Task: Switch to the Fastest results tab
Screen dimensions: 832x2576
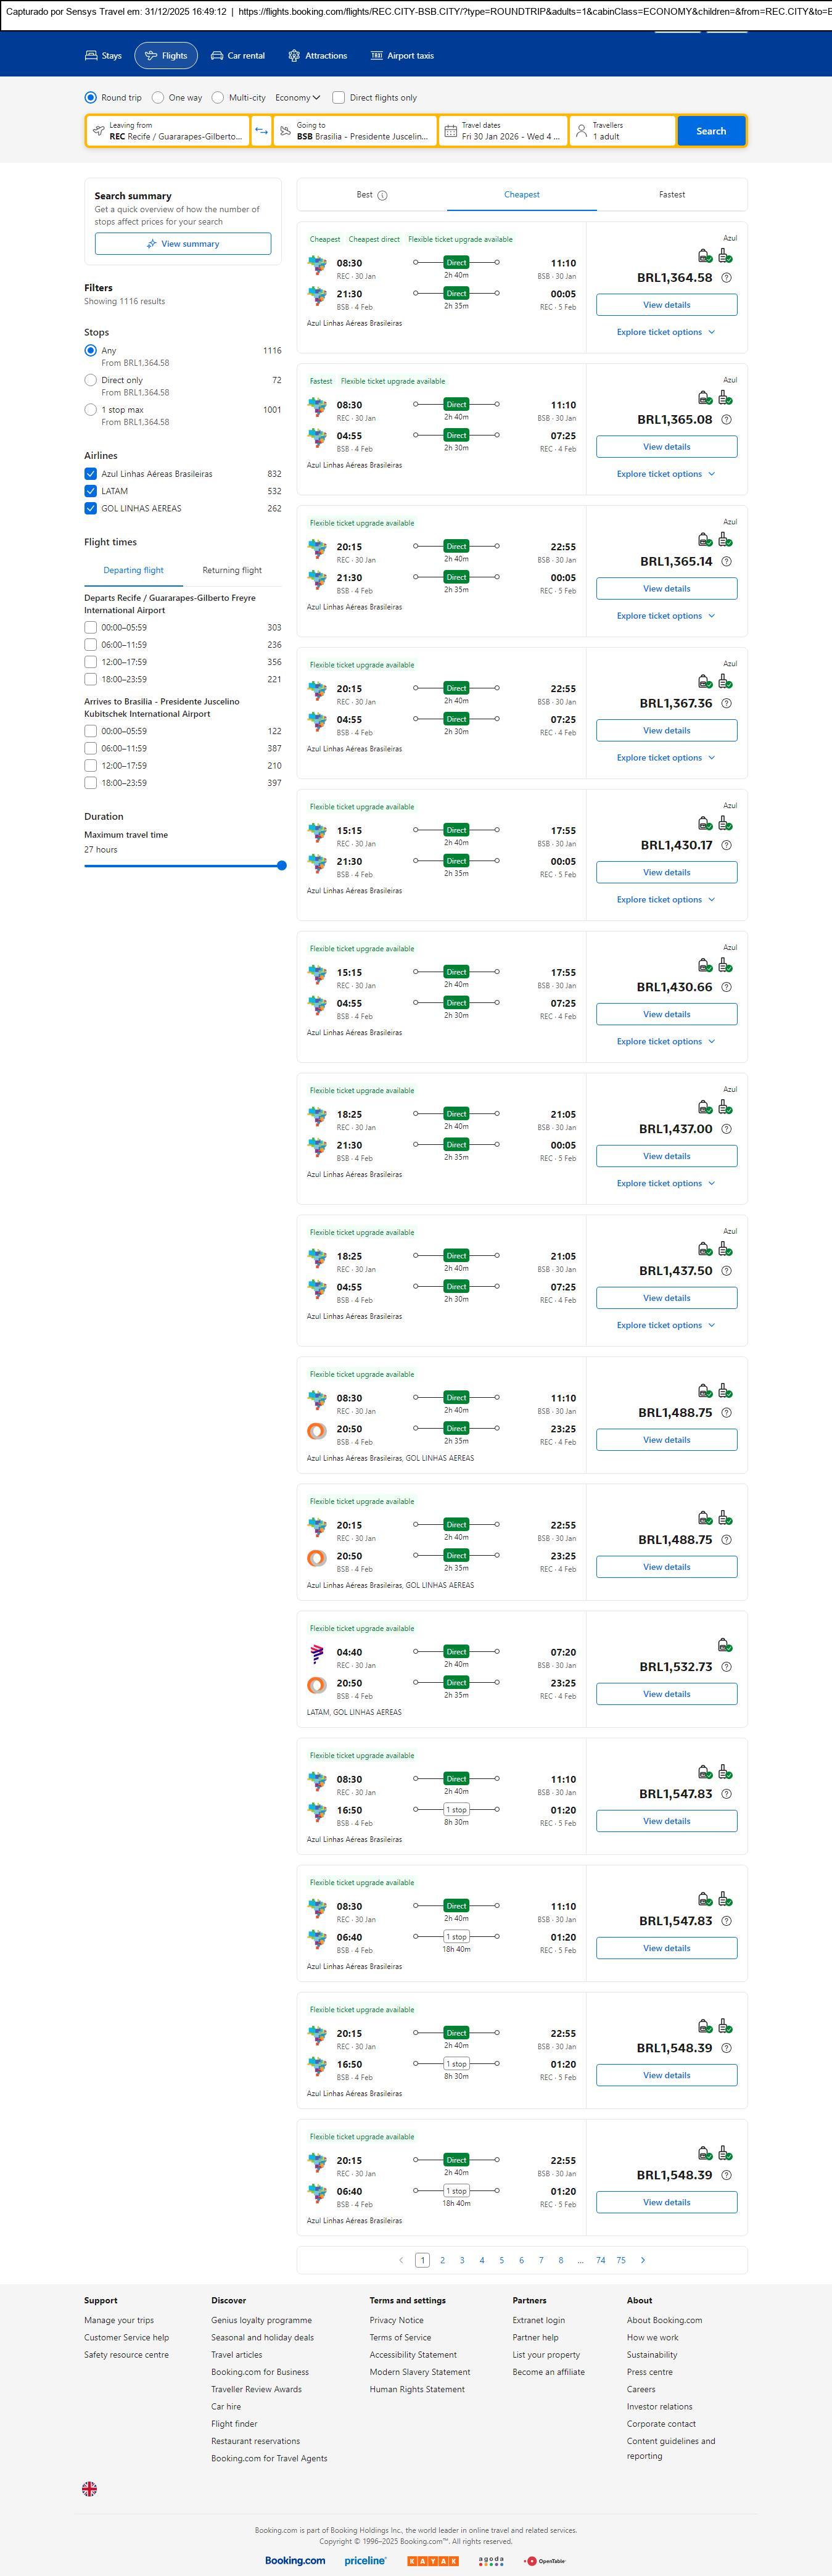Action: click(672, 195)
